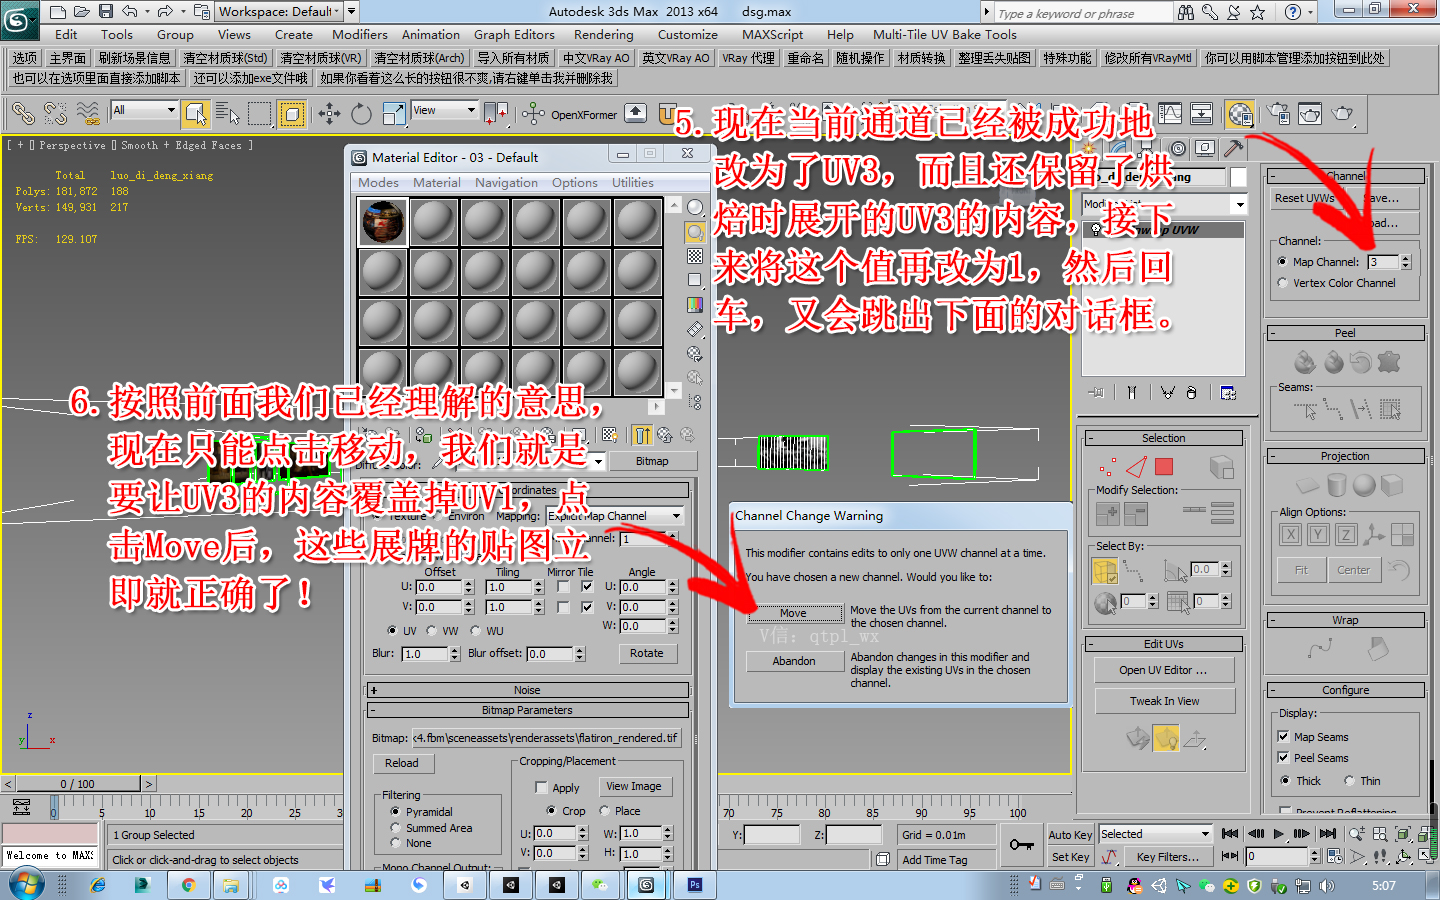
Task: Click the Rectangular Selection Region icon
Action: pyautogui.click(x=260, y=114)
